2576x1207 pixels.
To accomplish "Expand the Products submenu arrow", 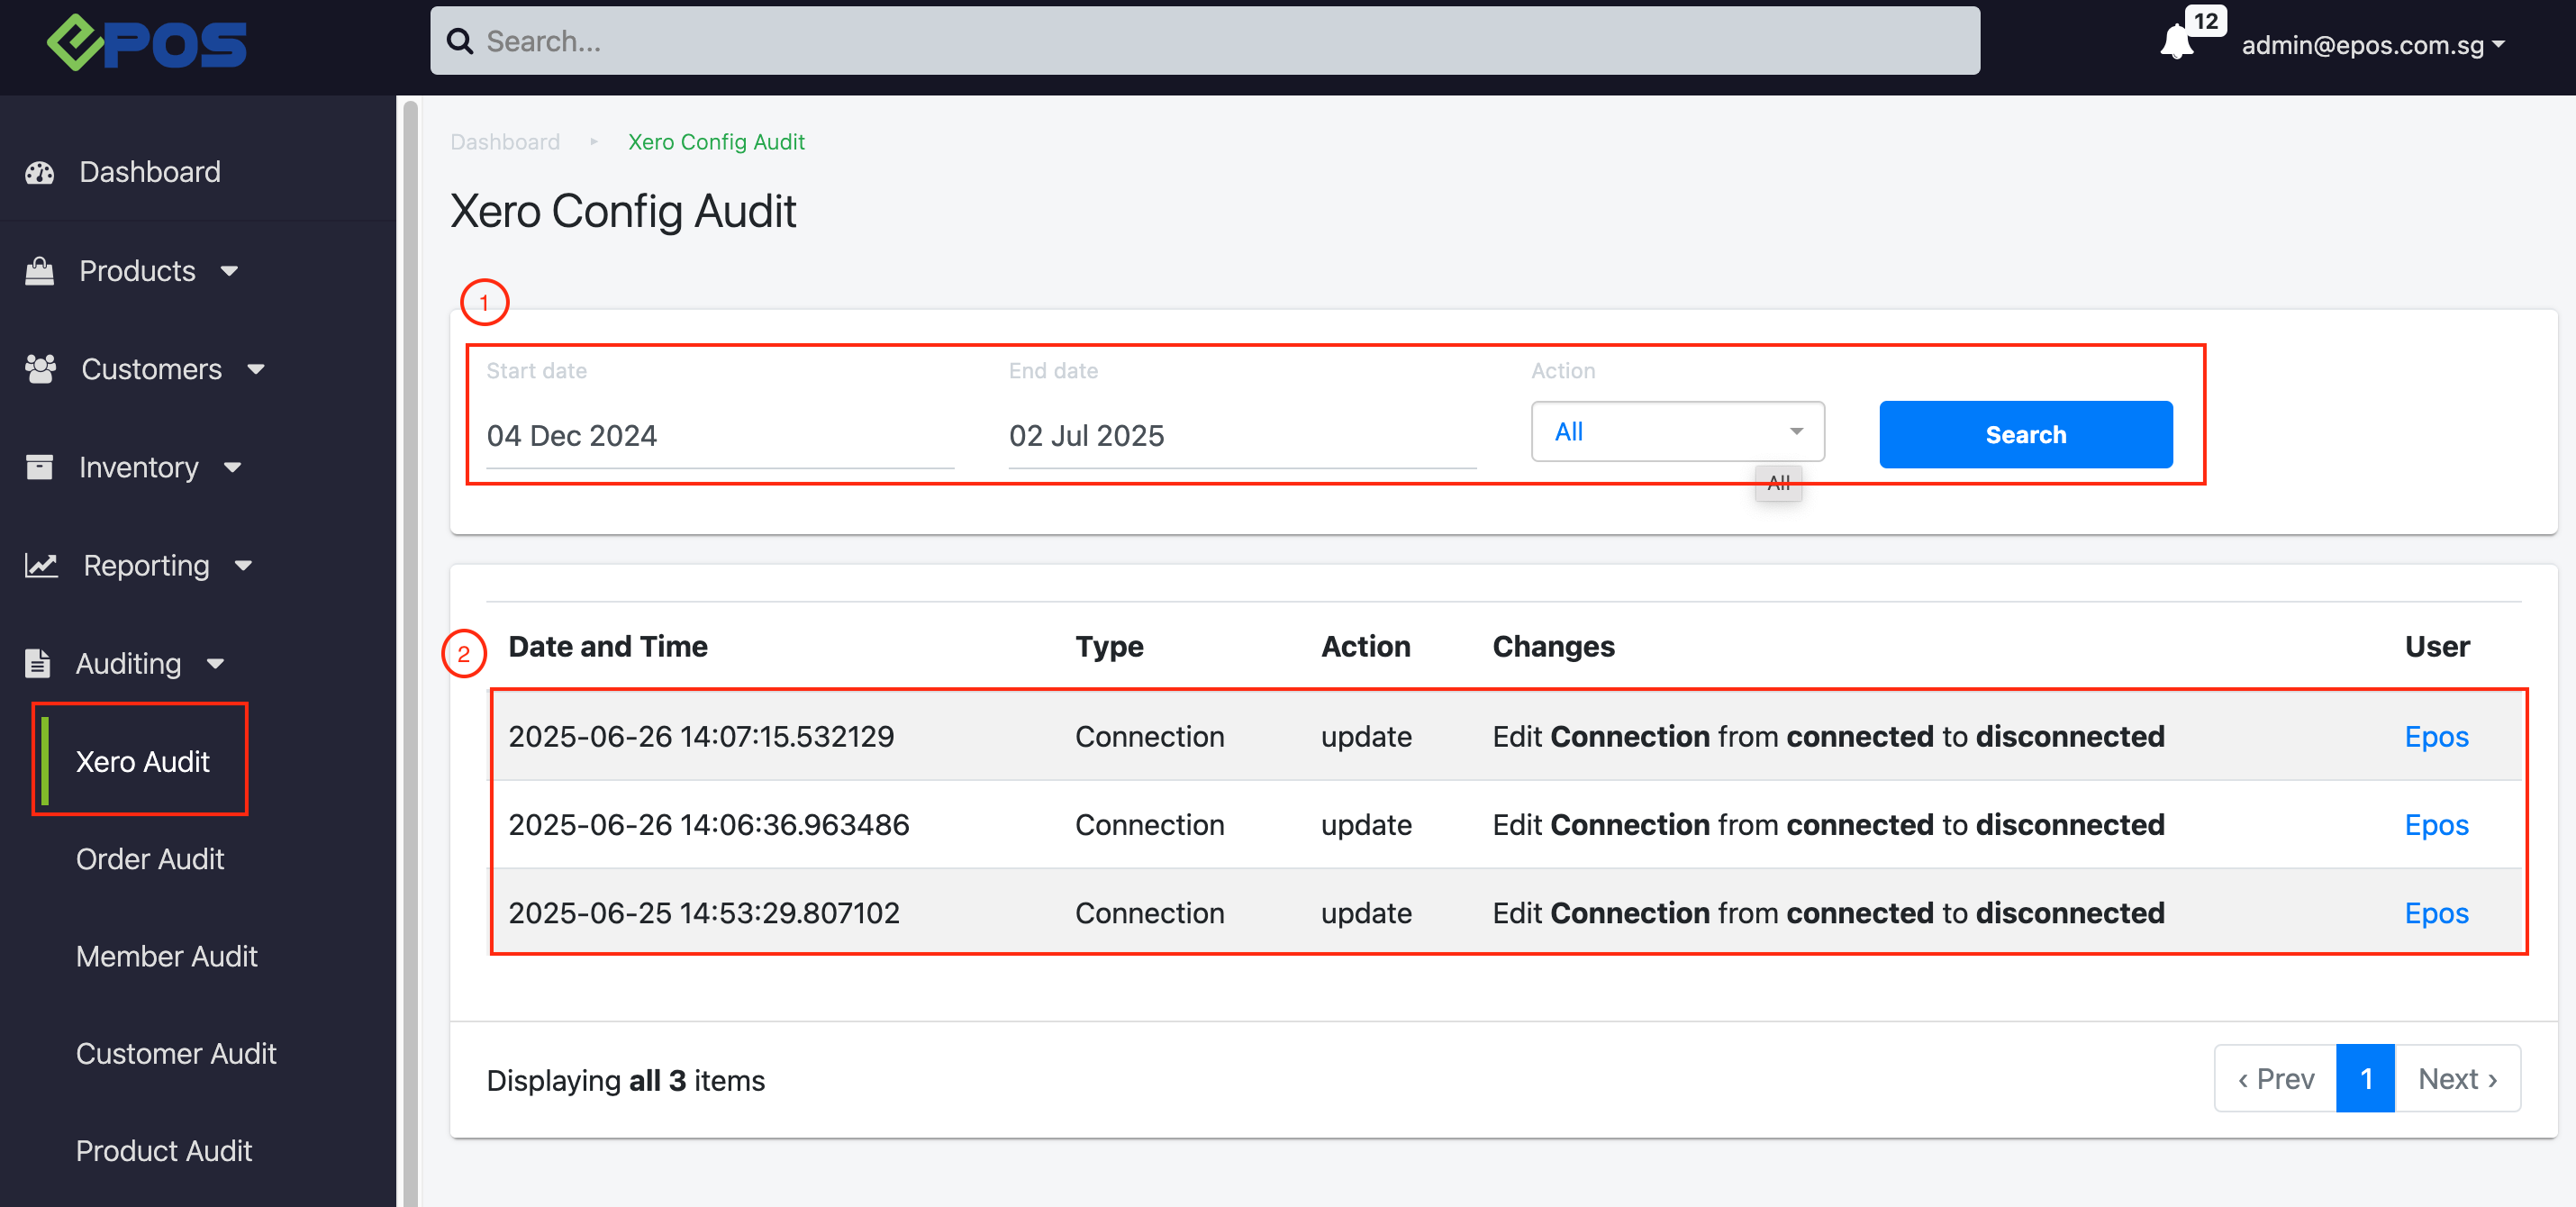I will [230, 271].
